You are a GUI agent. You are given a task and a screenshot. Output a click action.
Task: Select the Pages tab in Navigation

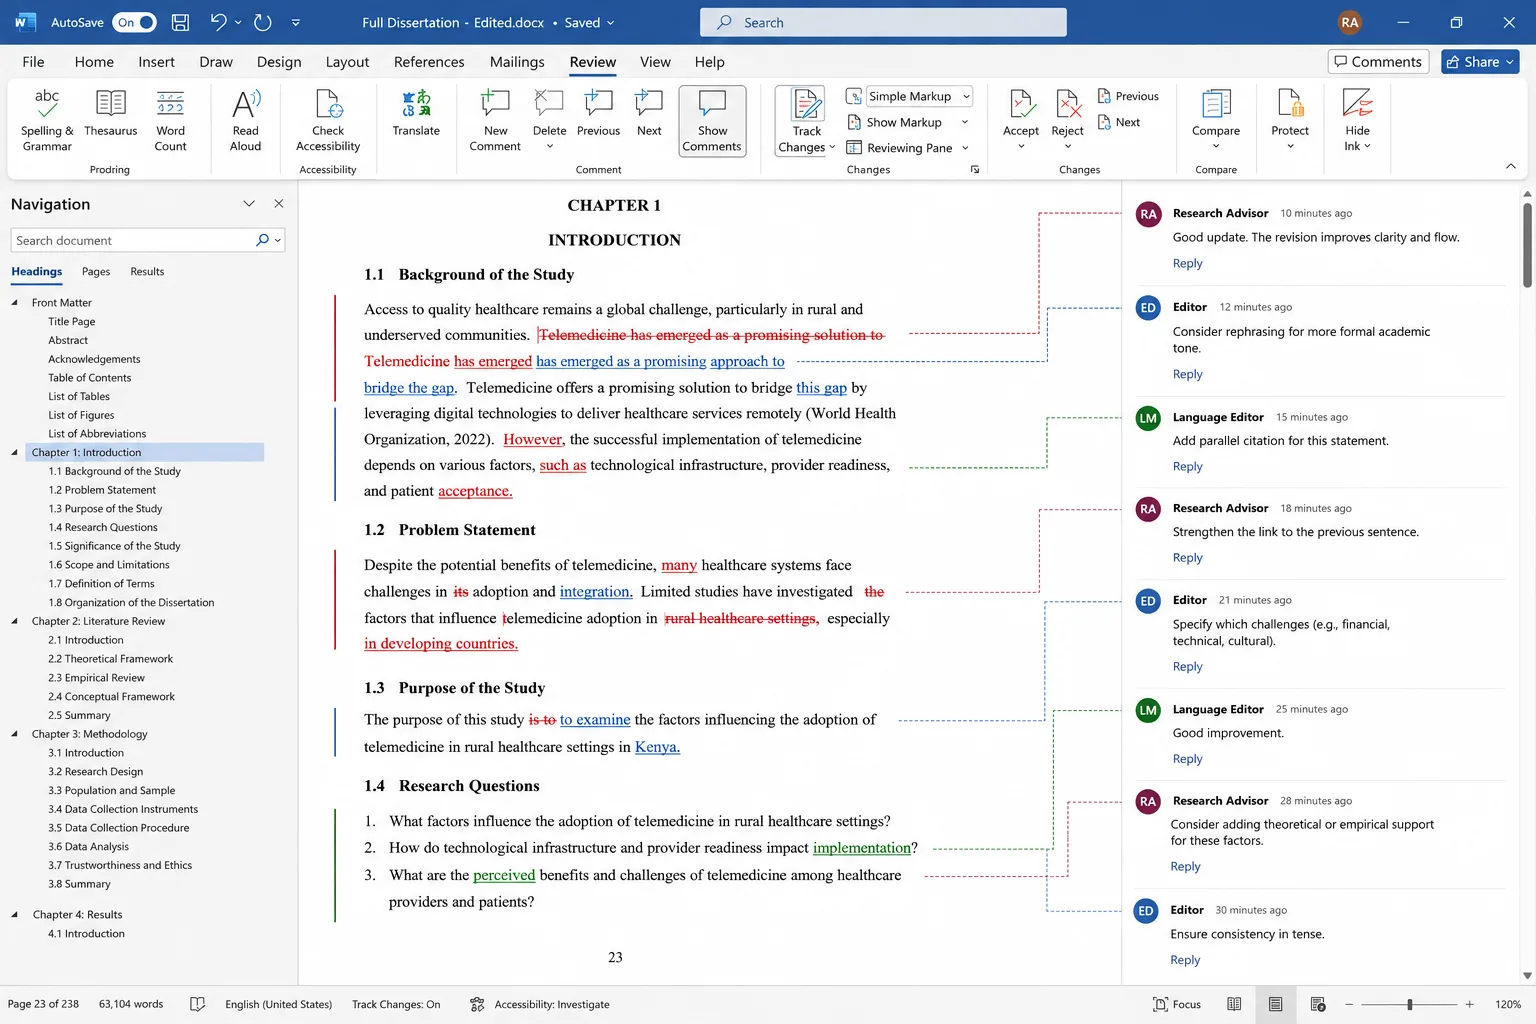(96, 272)
